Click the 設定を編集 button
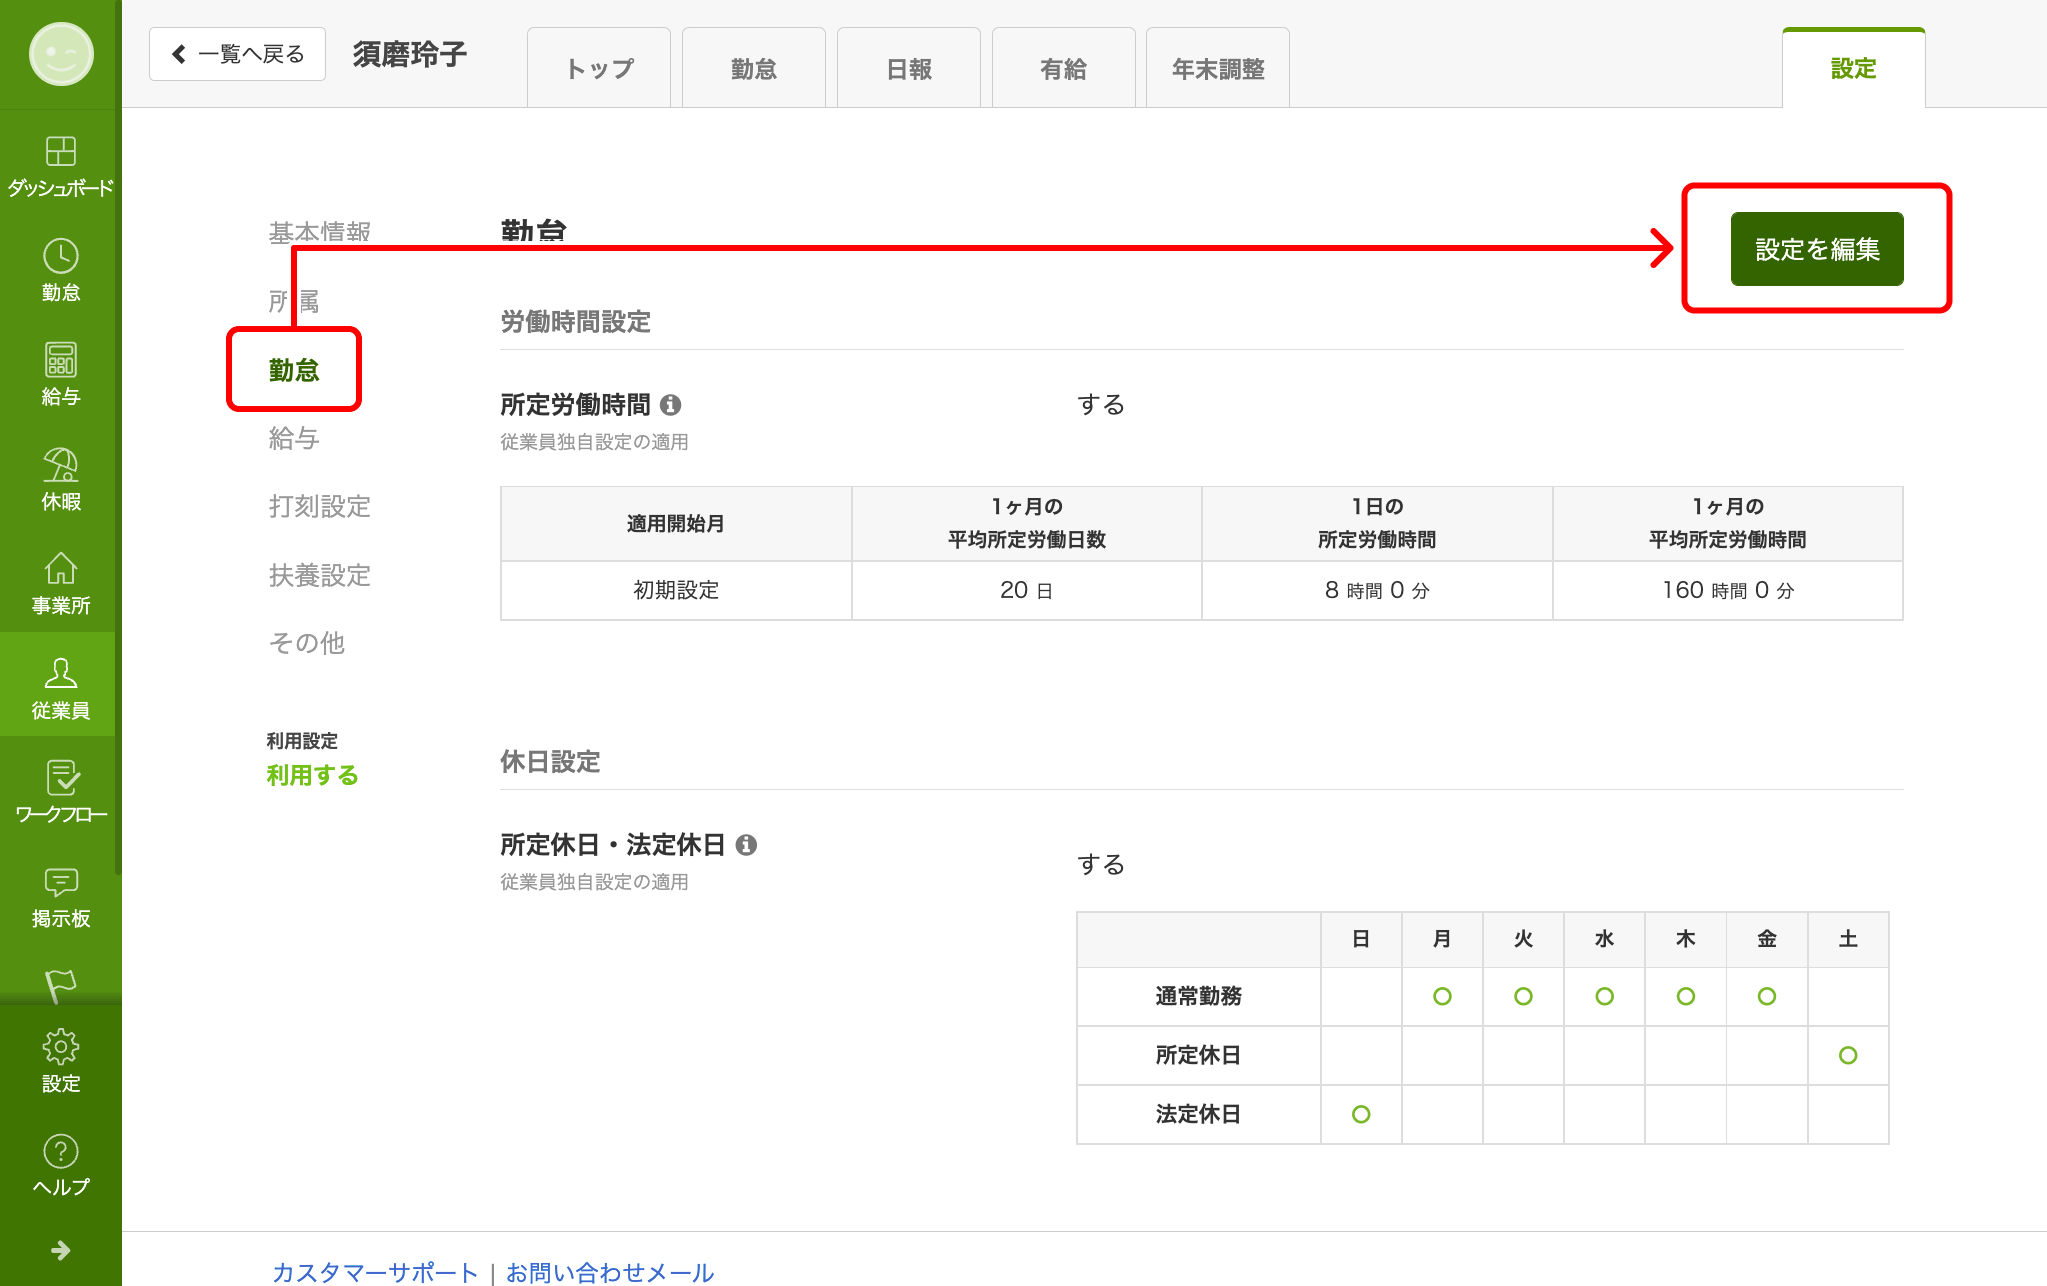 click(1816, 249)
